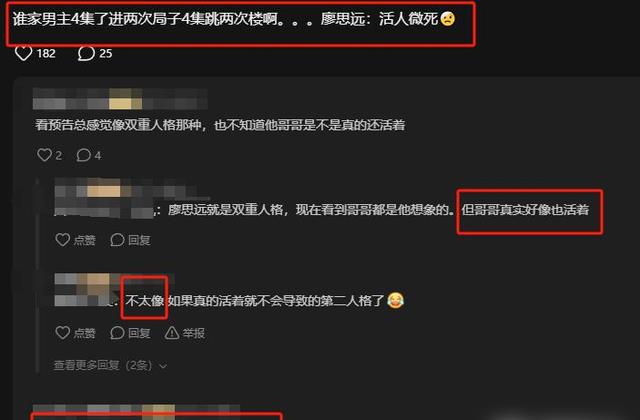Click comment text 看预告总感觉像双重人格那种
Screen dimensions: 640x420
tap(118, 125)
